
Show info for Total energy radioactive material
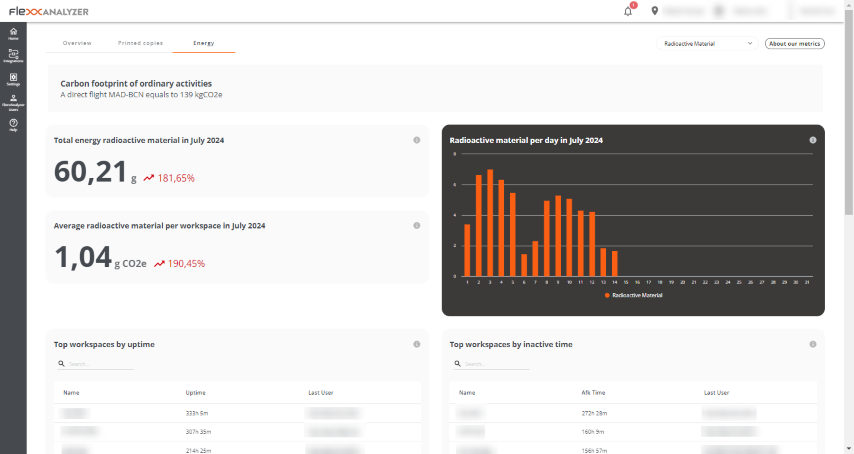[x=417, y=140]
